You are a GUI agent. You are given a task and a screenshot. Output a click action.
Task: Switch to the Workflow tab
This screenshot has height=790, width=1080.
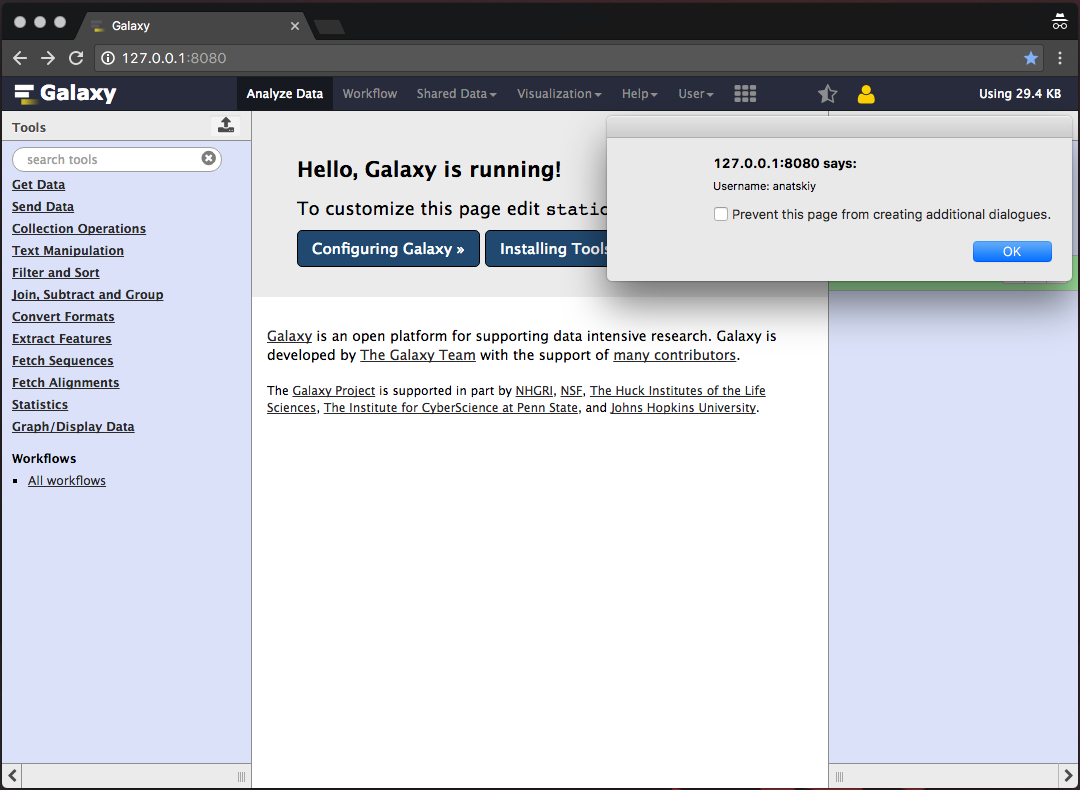click(x=369, y=94)
